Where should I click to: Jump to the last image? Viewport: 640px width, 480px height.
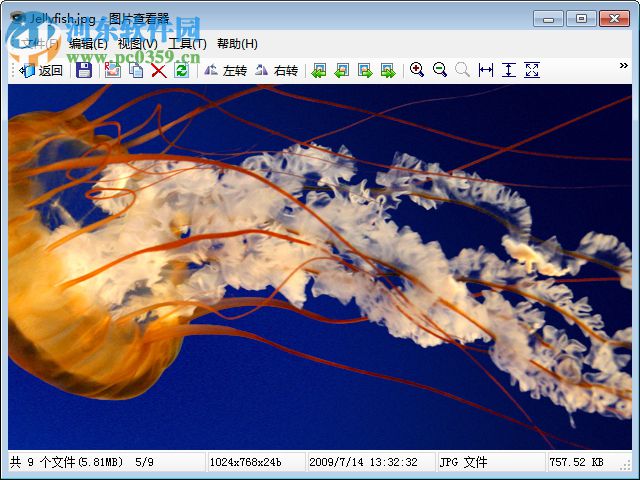(x=388, y=70)
